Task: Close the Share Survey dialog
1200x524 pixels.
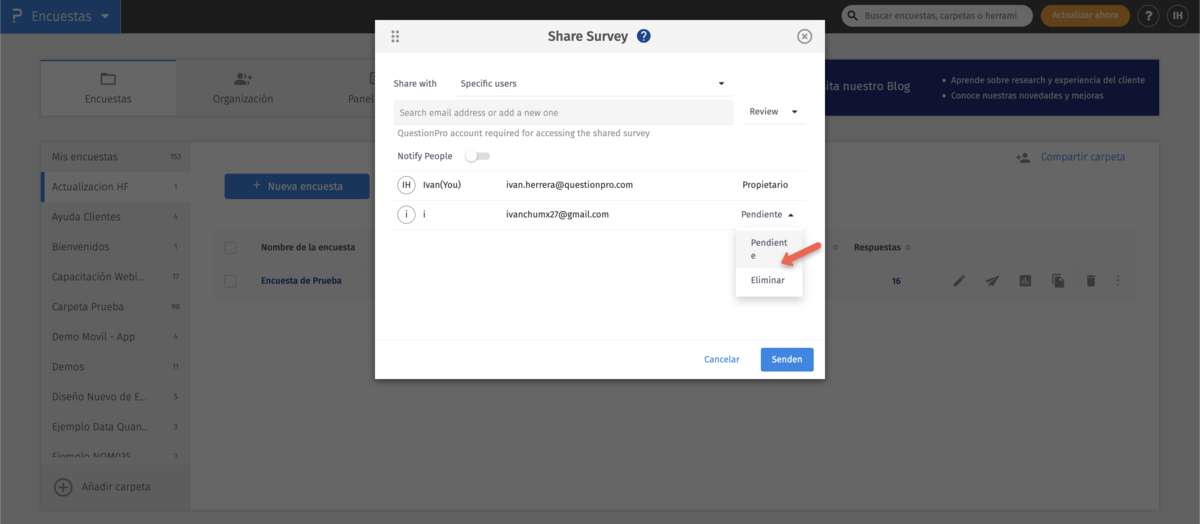Action: pos(804,36)
